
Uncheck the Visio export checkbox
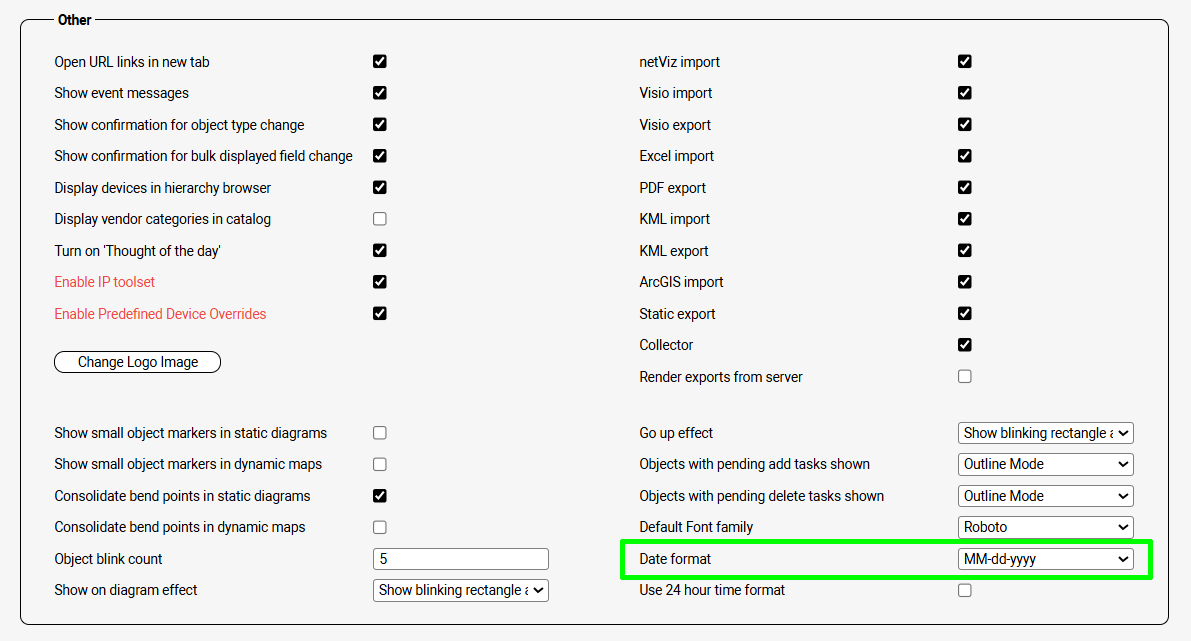pos(965,125)
